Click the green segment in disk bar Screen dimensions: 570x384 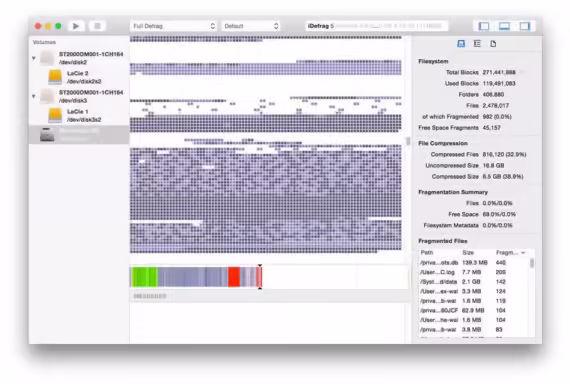144,277
